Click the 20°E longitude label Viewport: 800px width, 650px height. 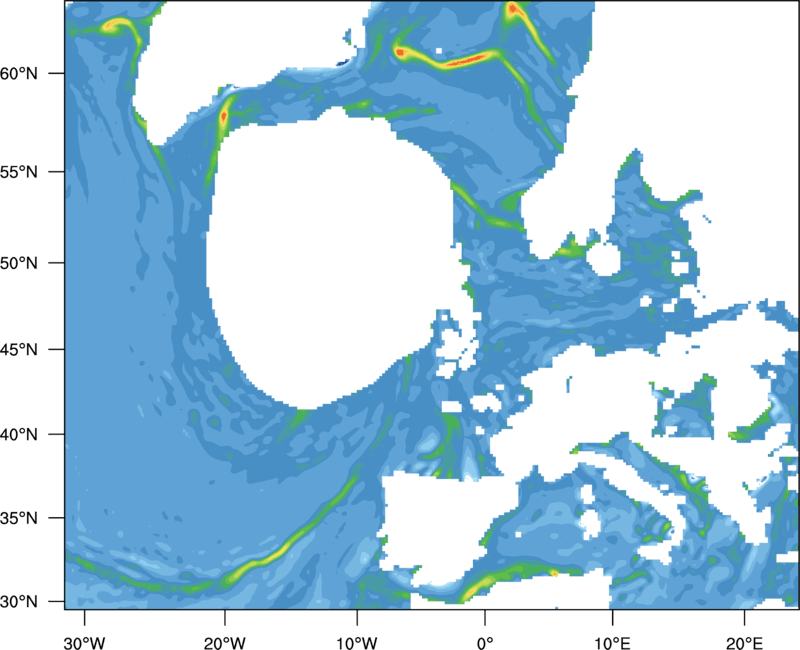pos(744,643)
